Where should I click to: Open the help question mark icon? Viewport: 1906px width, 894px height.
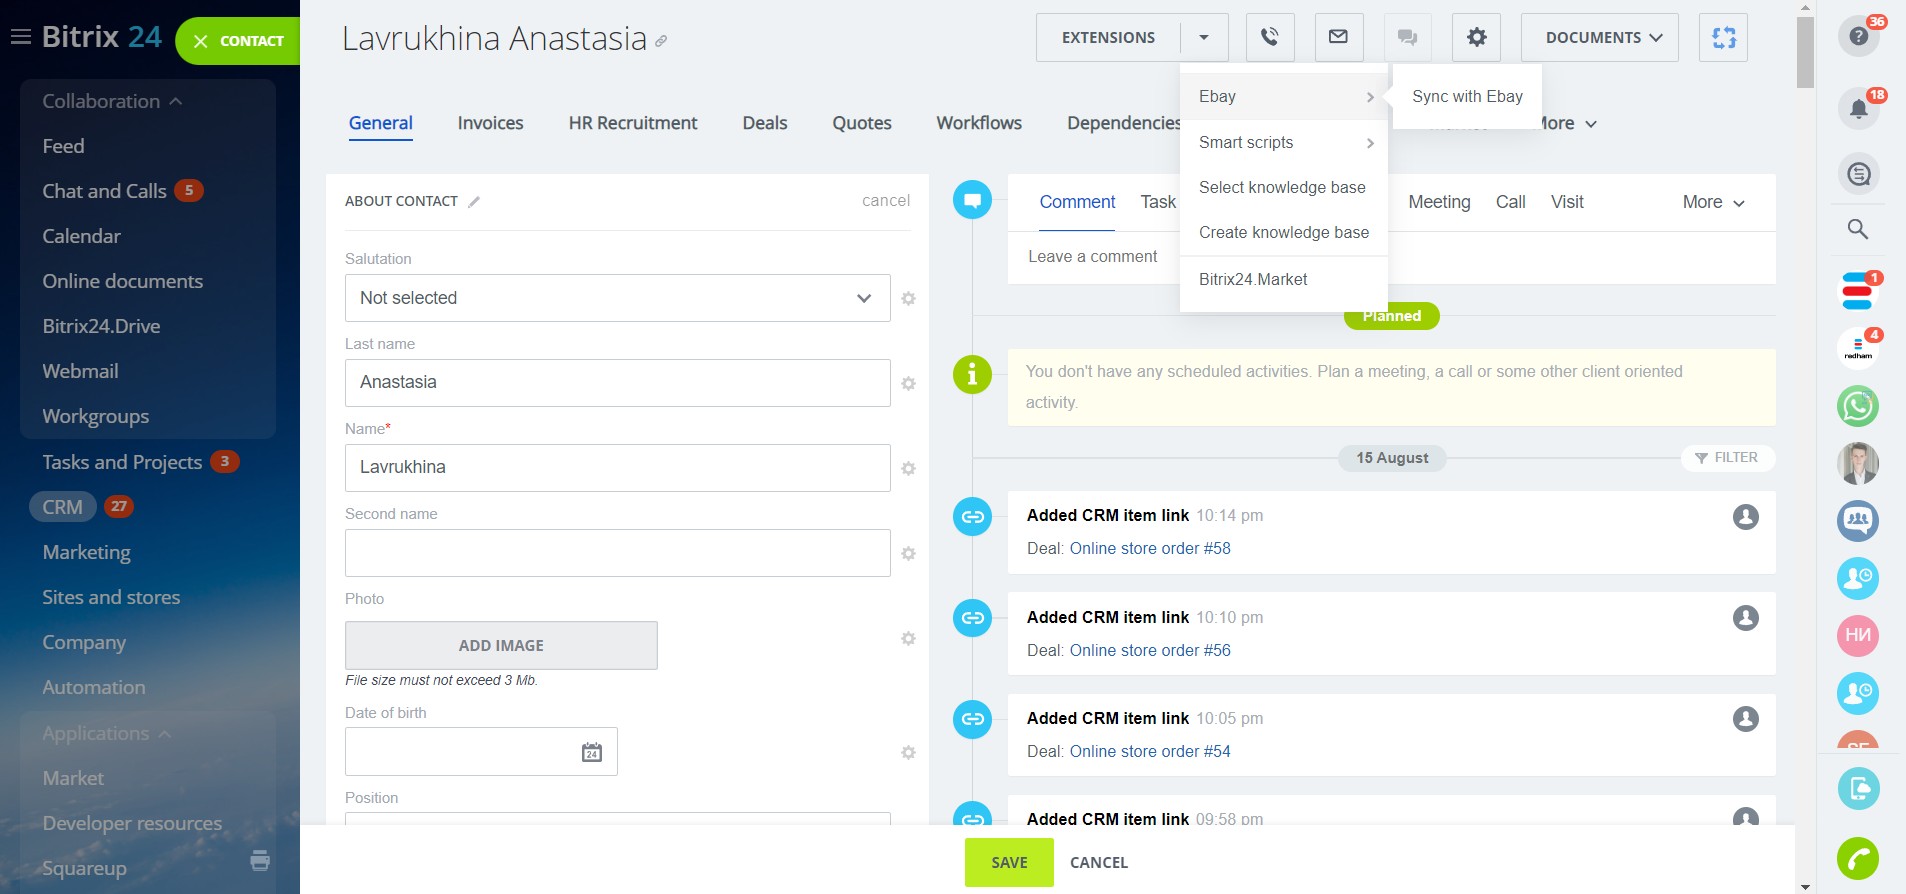coord(1858,37)
